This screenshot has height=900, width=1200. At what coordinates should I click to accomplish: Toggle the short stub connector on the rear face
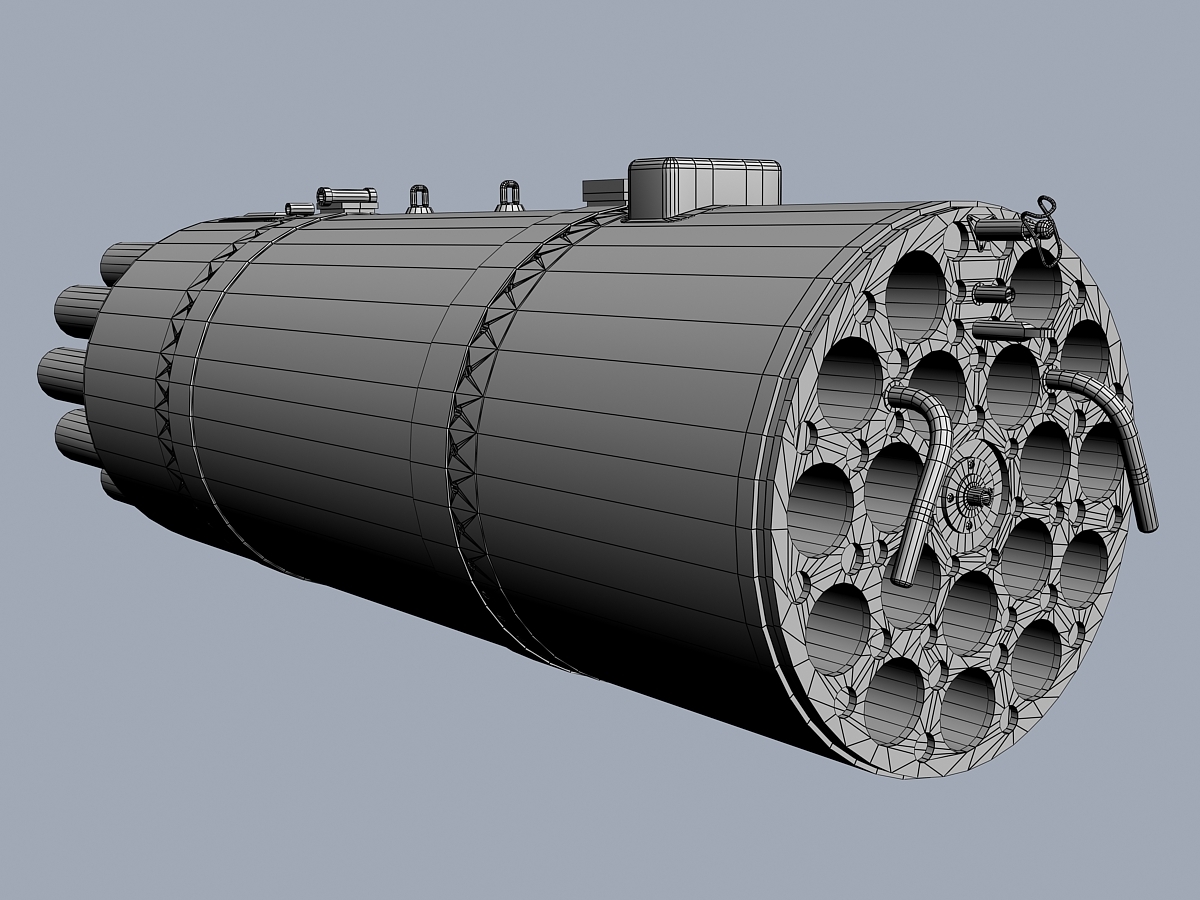click(x=994, y=292)
